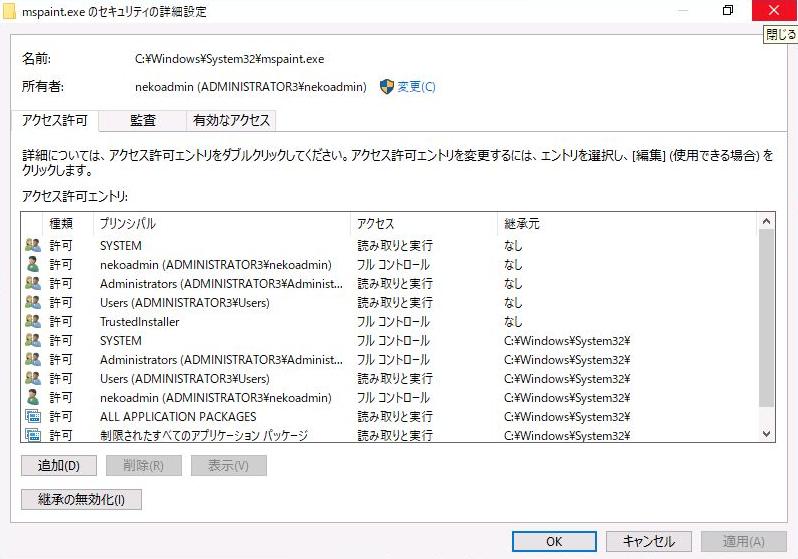Click the scroll-up arrow of the entries list
798x559 pixels.
[x=766, y=221]
